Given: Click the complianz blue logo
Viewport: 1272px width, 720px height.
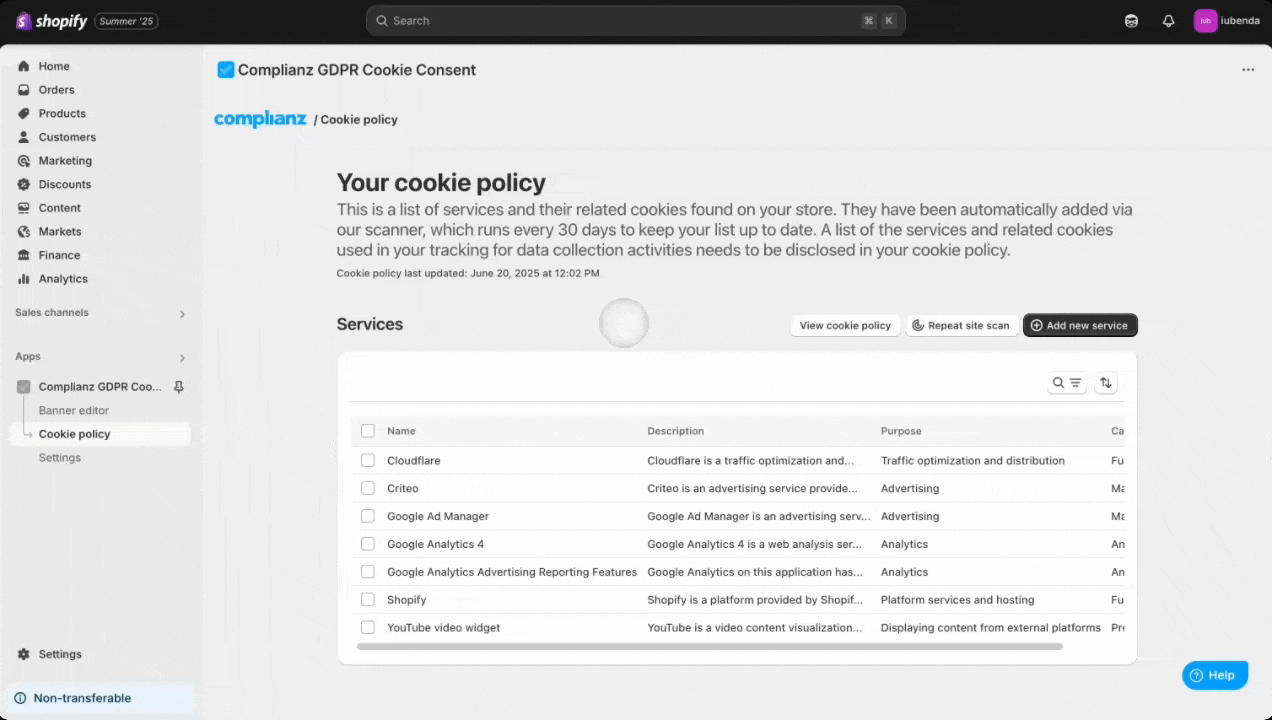Looking at the screenshot, I should (260, 119).
